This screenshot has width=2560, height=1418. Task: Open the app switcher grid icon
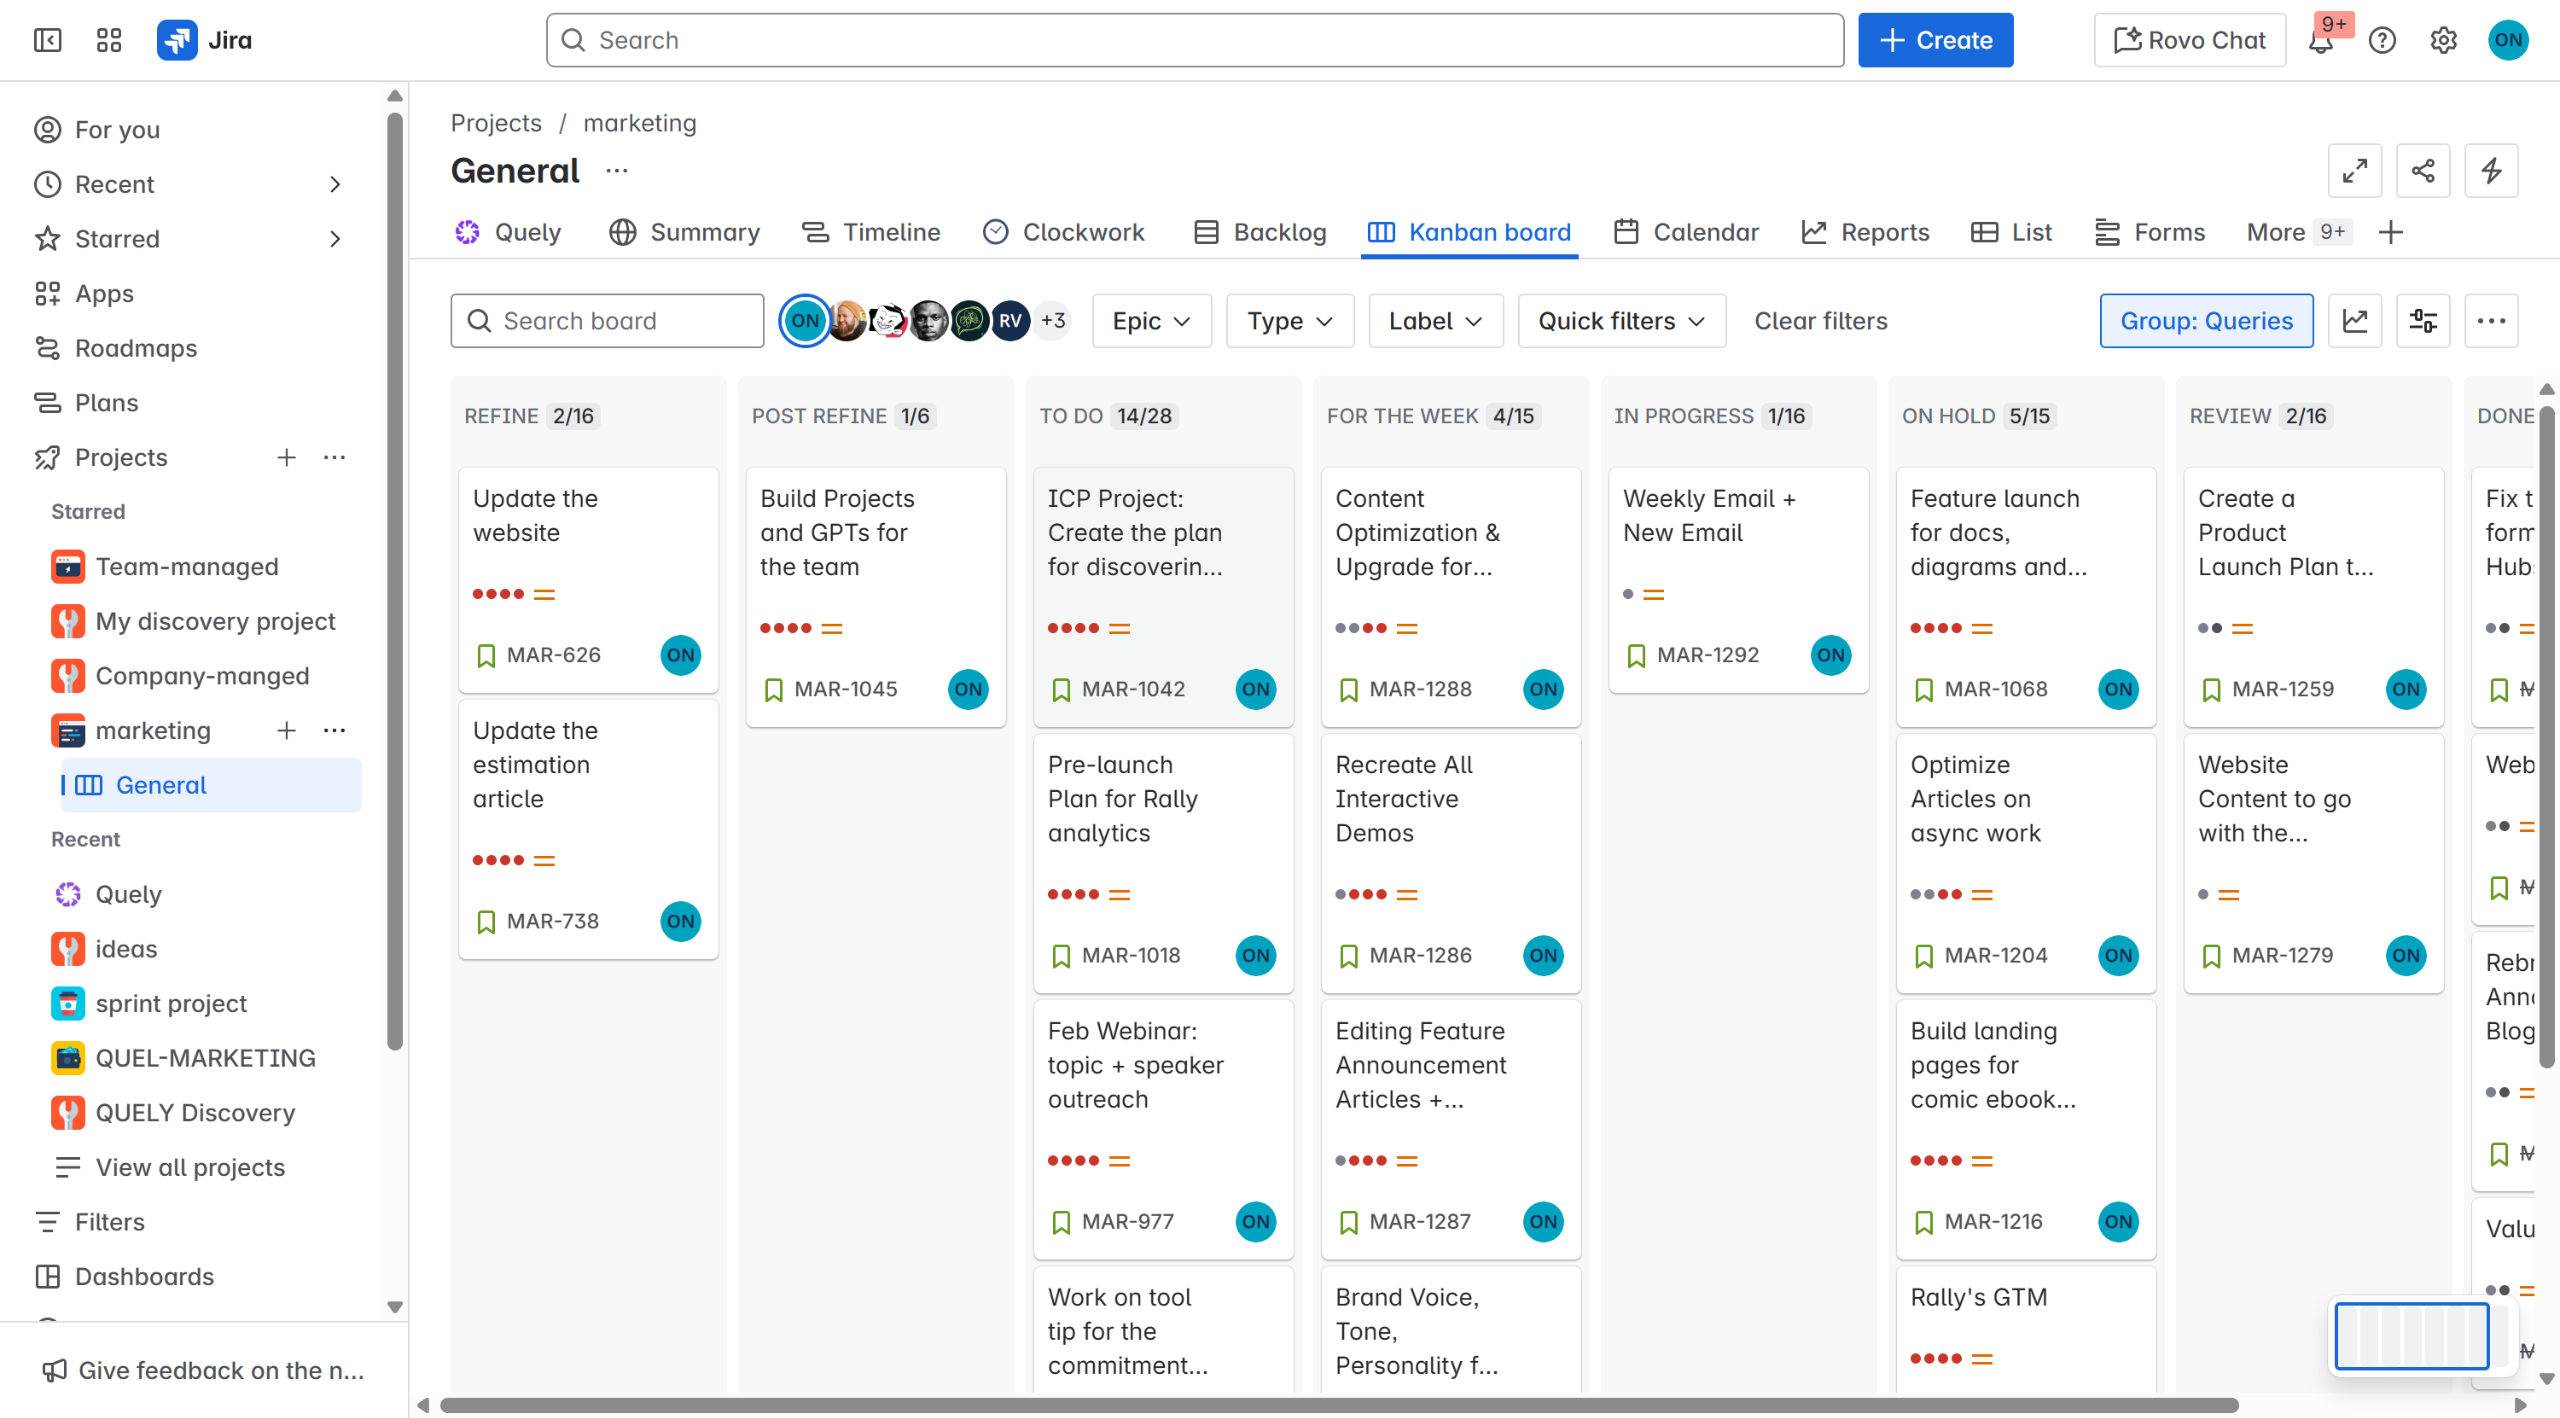(108, 40)
